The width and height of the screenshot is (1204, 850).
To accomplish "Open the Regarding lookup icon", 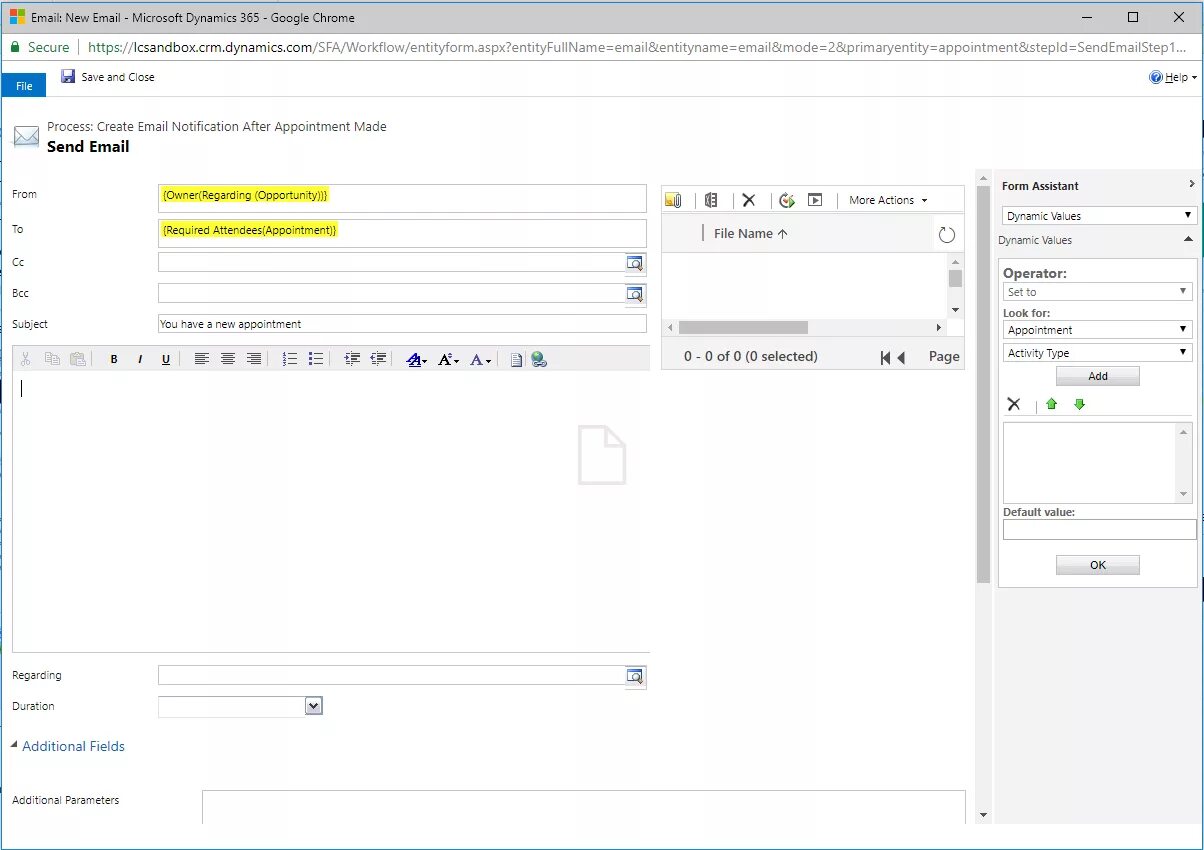I will coord(636,677).
